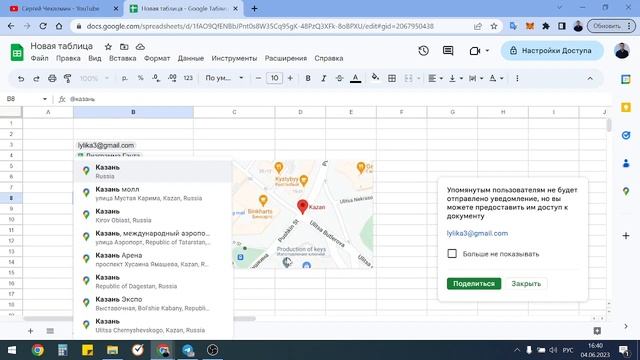
Task: Open Tasks in the side panel
Action: 626,135
